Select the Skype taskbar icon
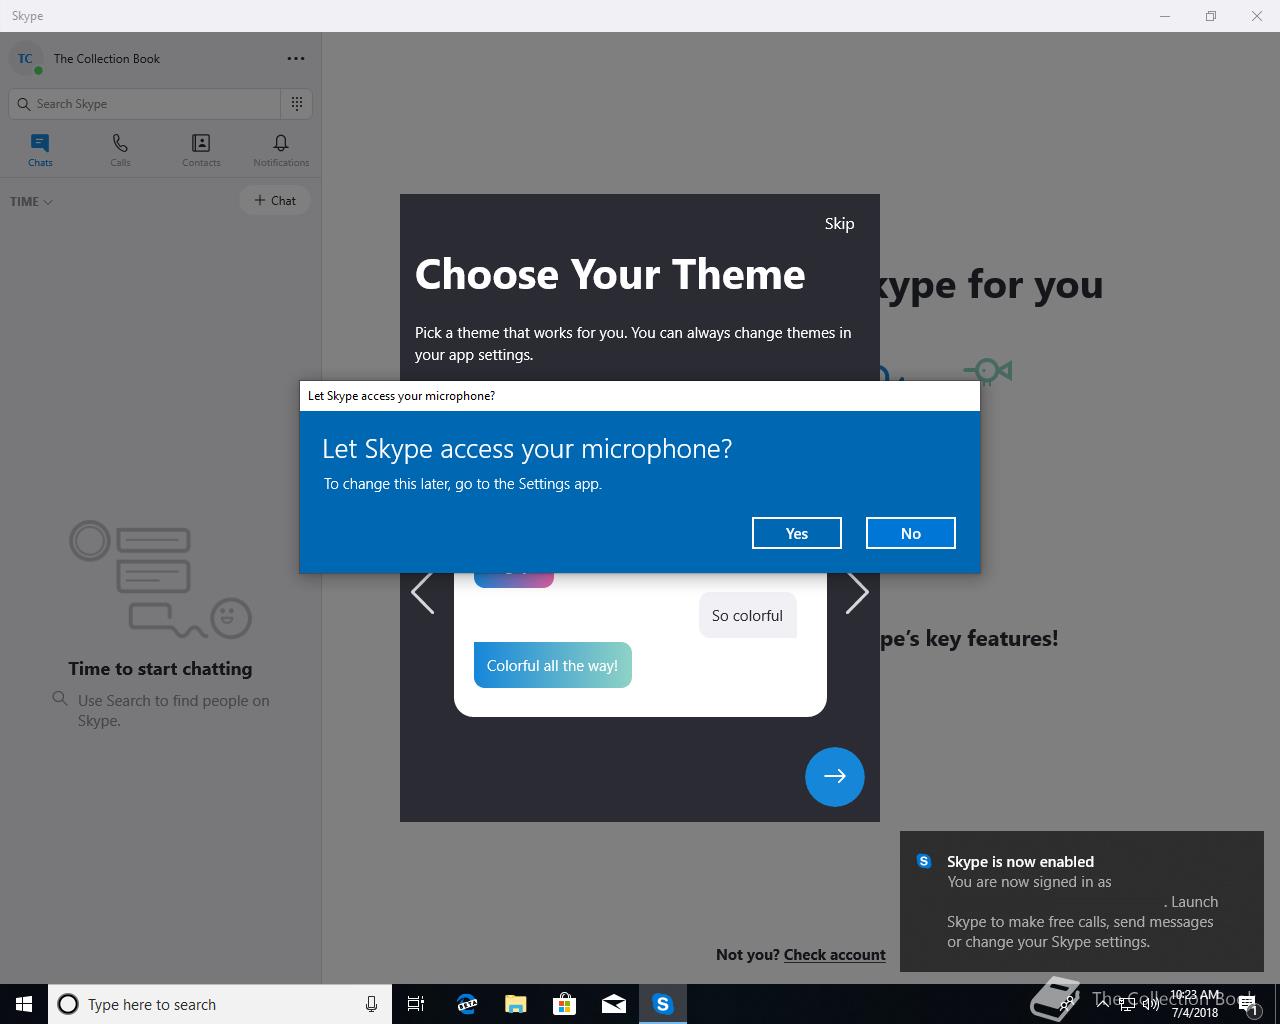 (663, 1004)
